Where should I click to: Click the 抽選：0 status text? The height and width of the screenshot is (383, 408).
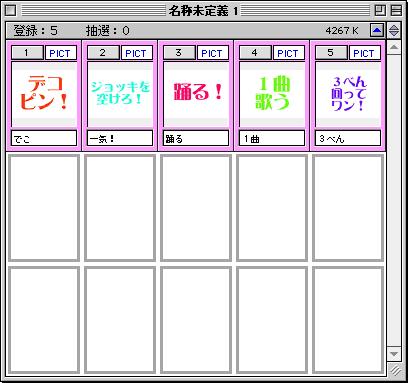tap(107, 31)
